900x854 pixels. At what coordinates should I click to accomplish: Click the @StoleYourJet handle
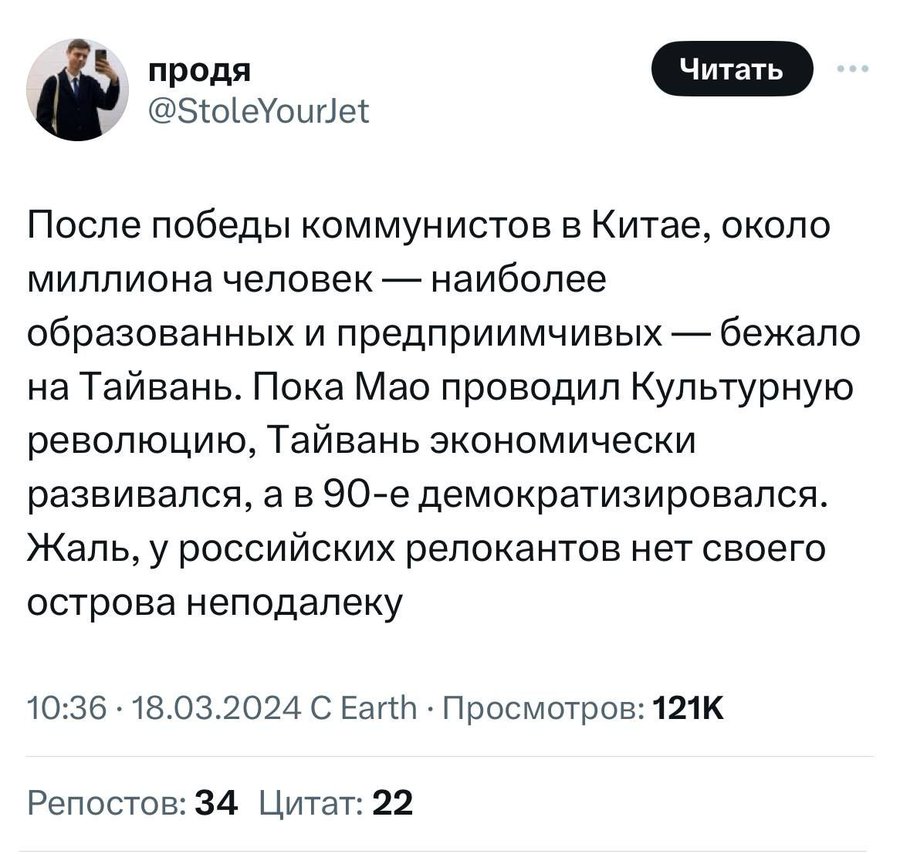(x=257, y=113)
